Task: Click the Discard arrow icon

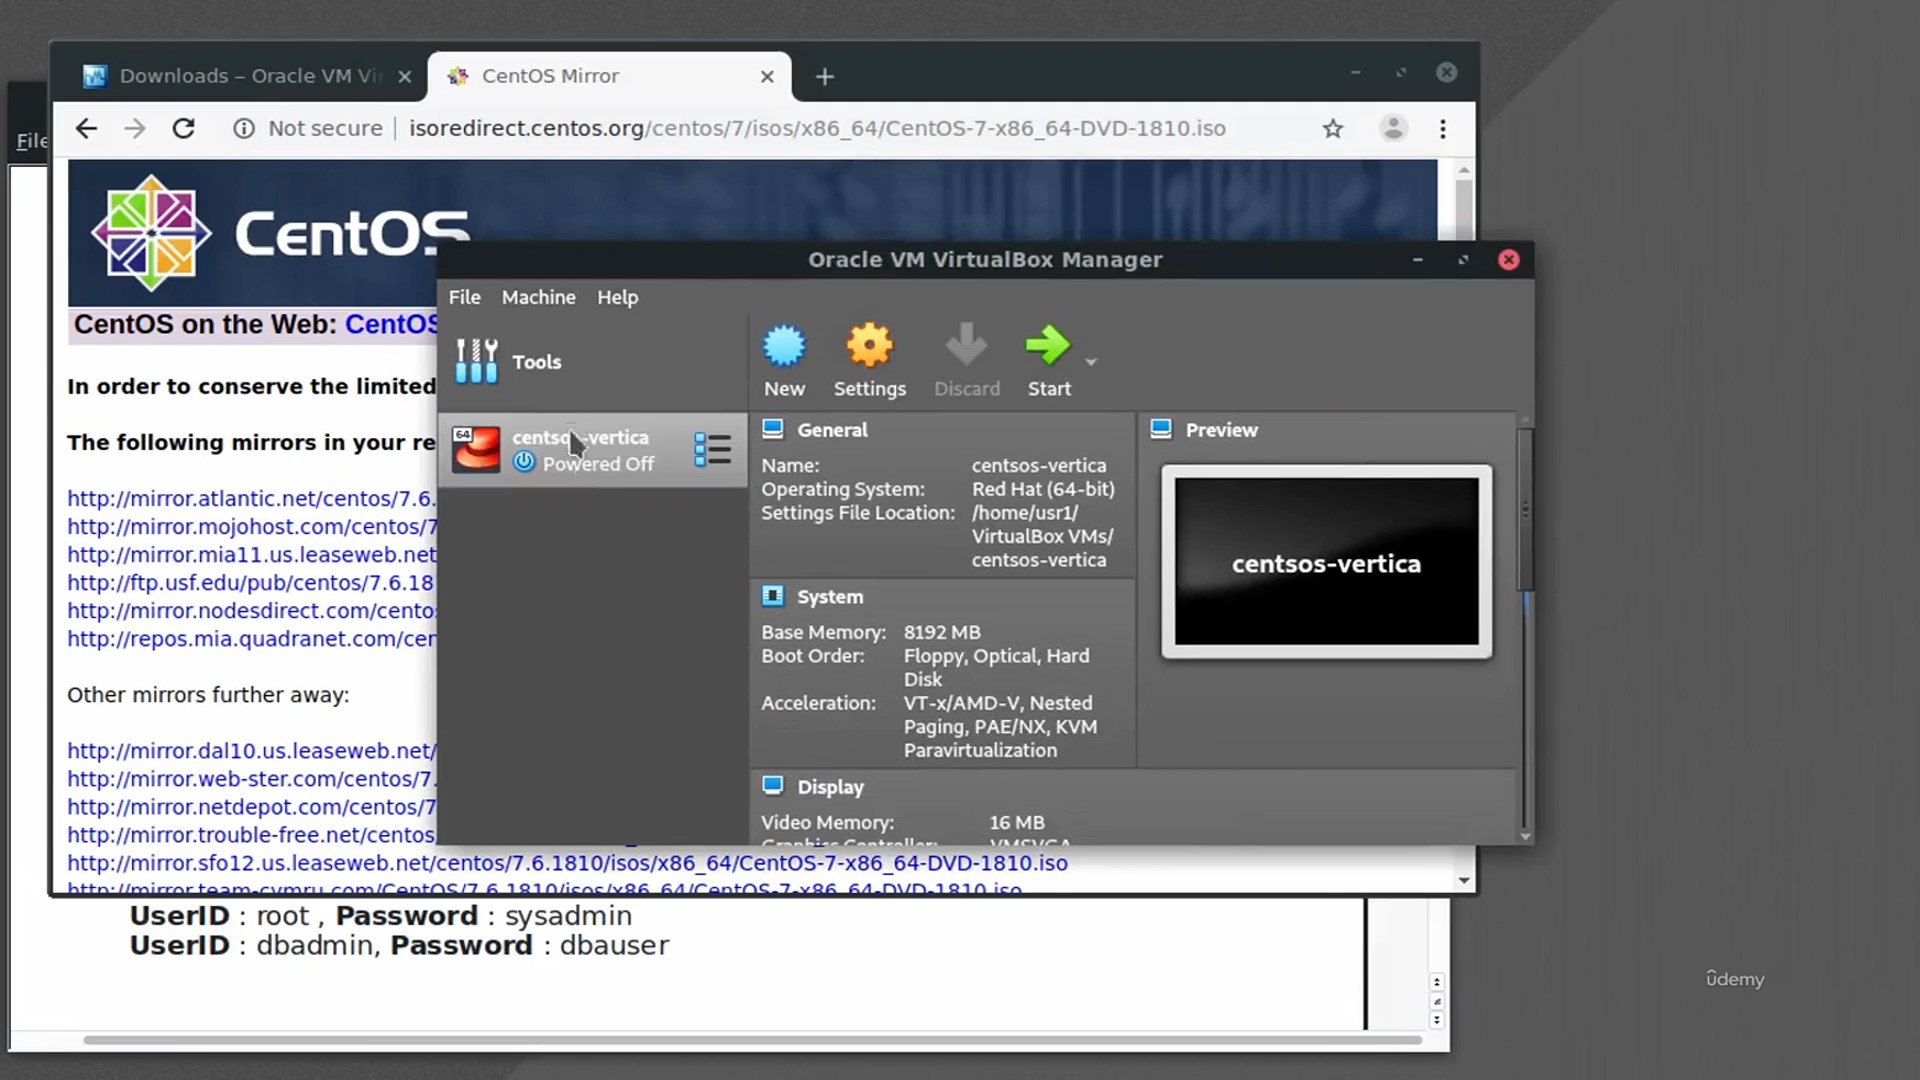Action: 966,345
